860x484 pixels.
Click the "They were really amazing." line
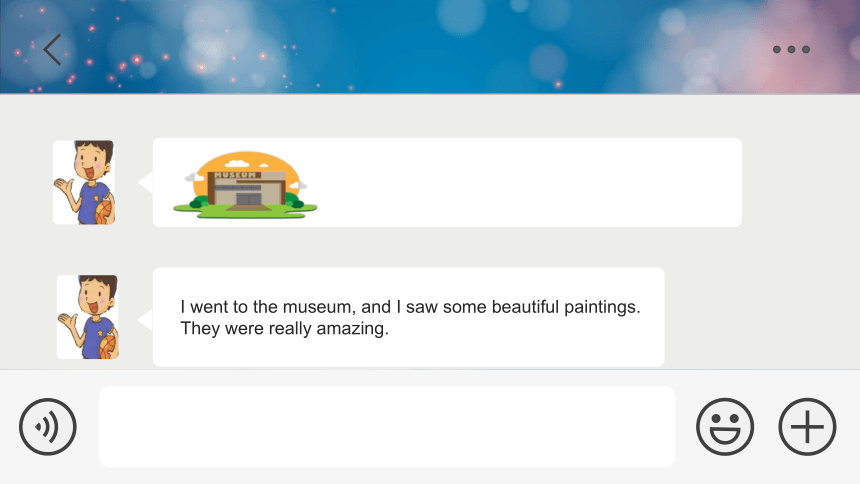[284, 329]
